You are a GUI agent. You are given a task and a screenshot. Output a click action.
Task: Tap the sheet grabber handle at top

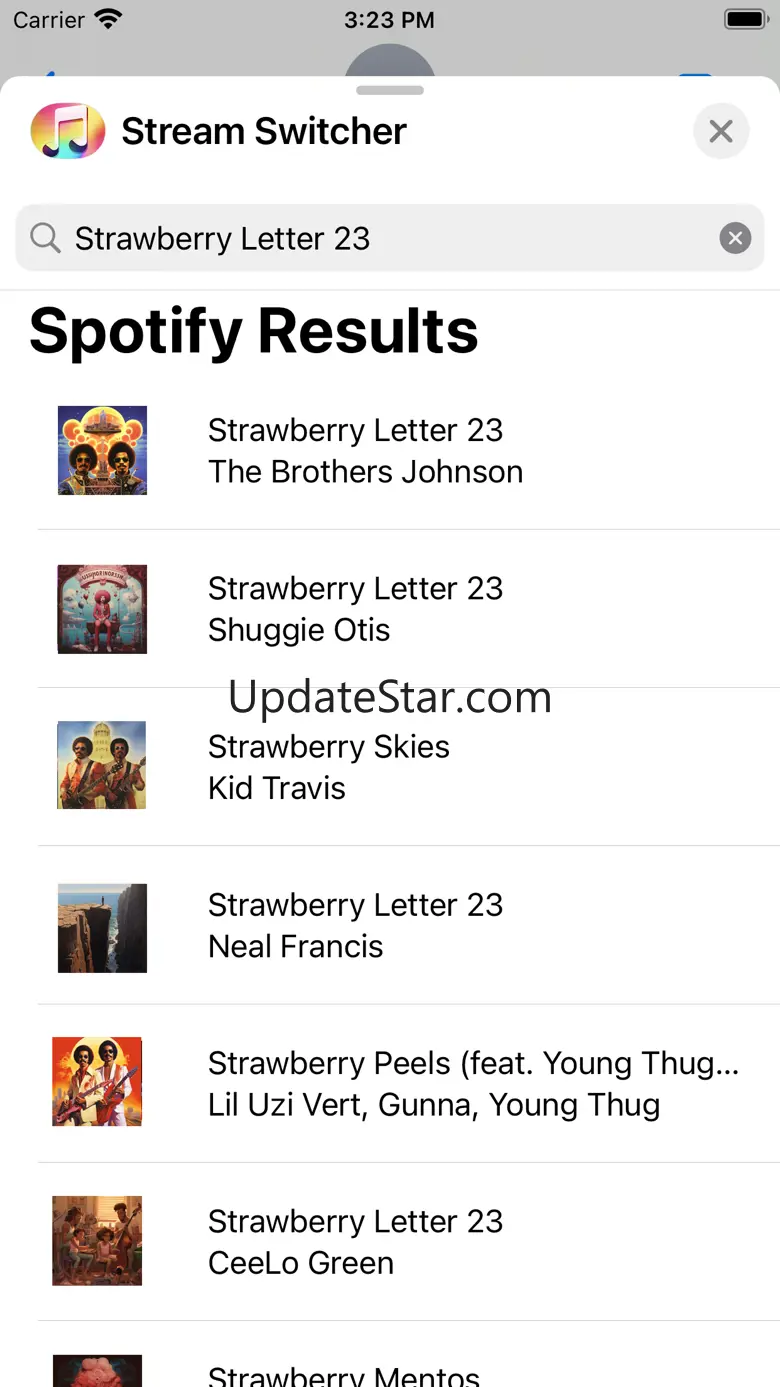pos(390,90)
